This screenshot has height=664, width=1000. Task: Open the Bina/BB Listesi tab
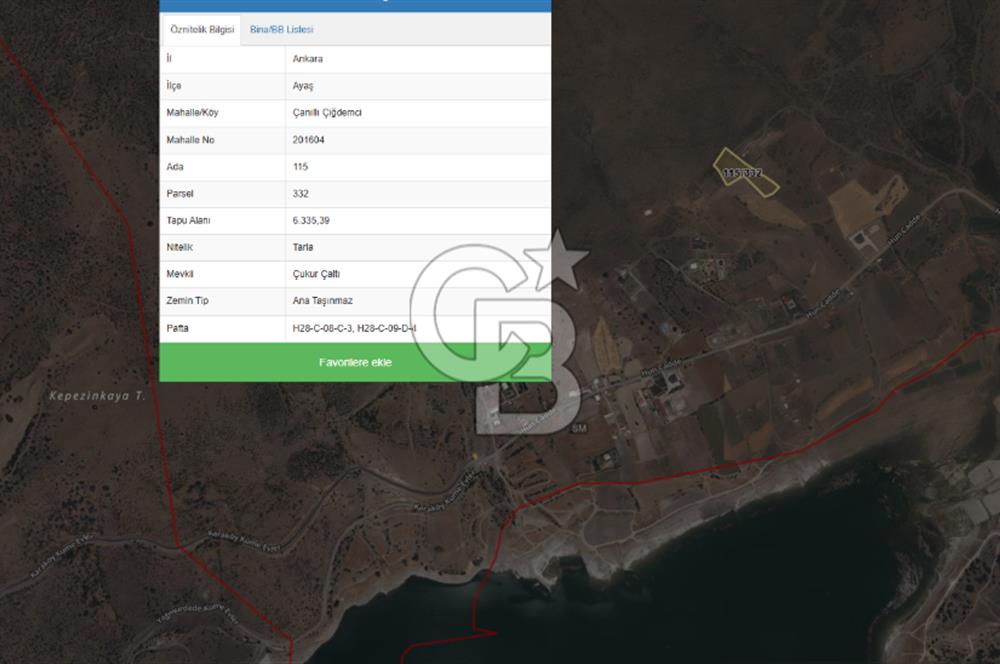pos(281,30)
